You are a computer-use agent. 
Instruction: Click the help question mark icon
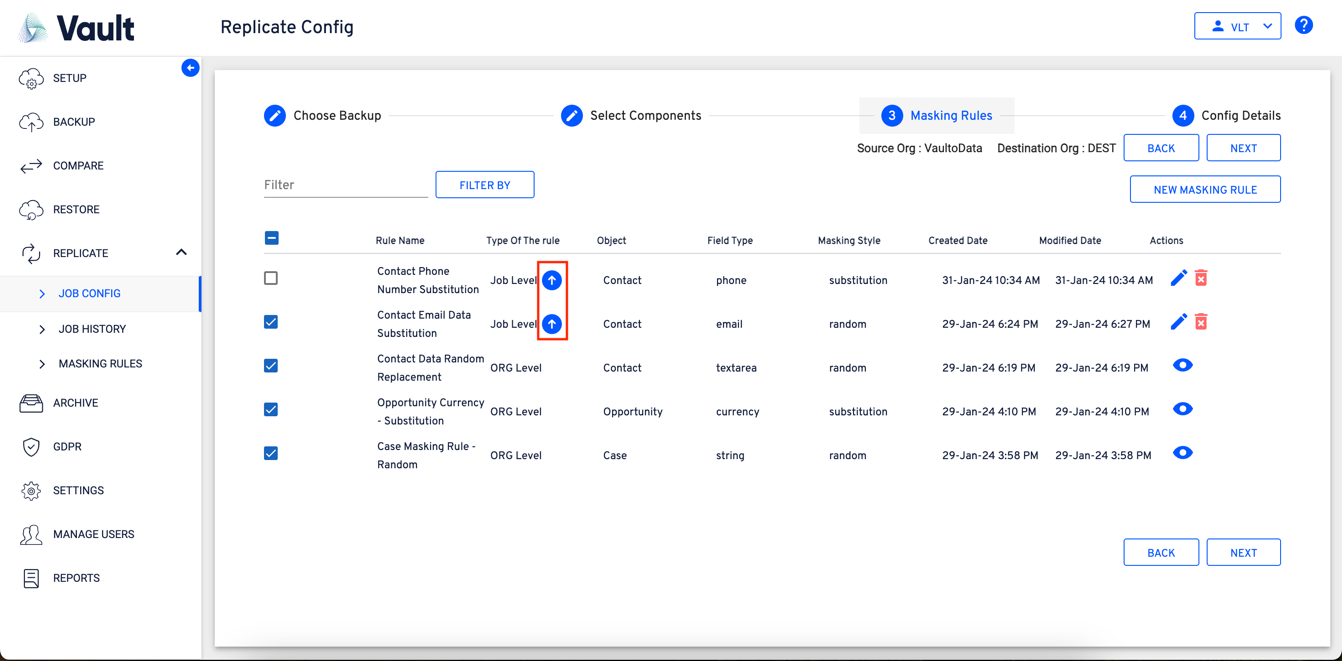click(1303, 26)
